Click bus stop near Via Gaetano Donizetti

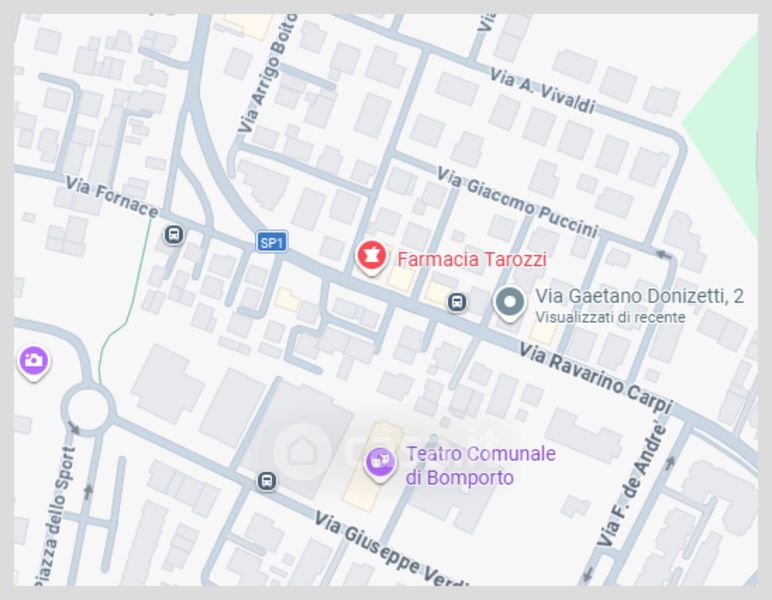click(x=456, y=302)
